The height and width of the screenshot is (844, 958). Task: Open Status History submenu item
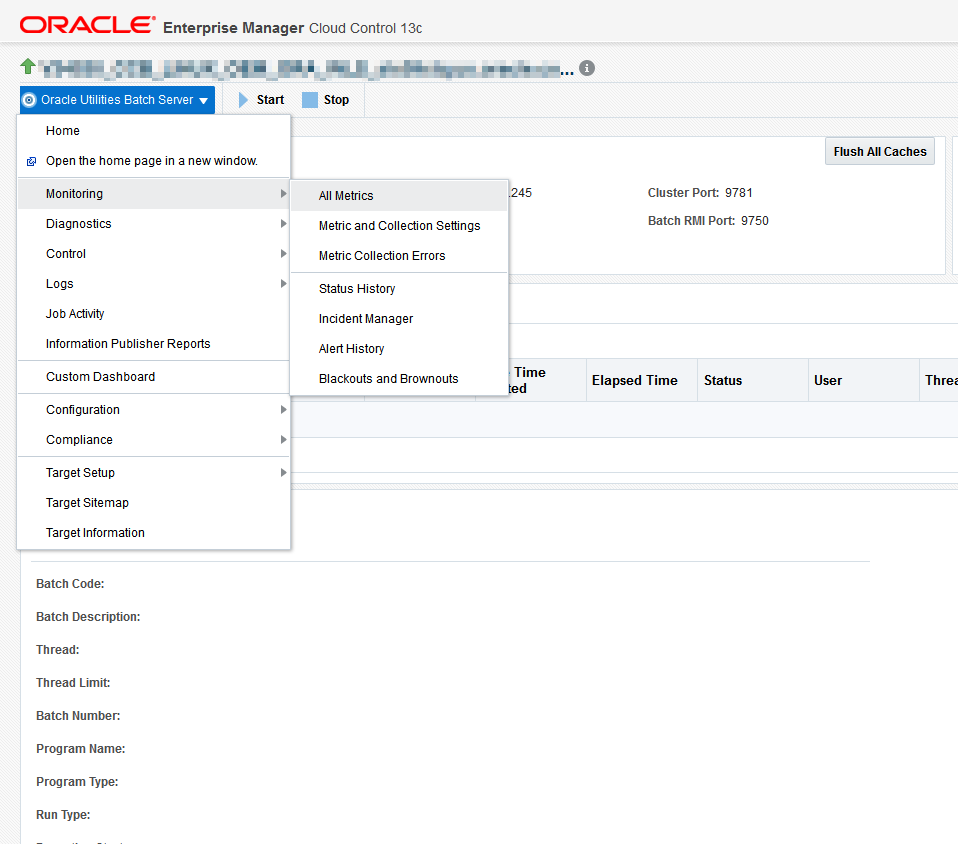tap(399, 288)
